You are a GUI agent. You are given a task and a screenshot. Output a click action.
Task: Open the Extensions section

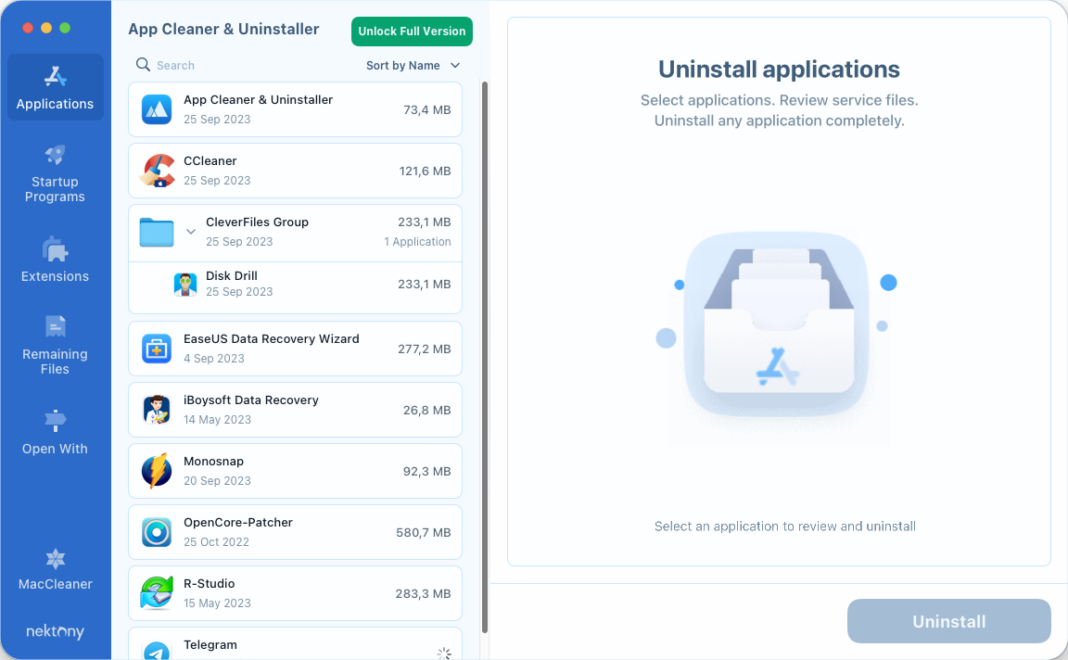click(55, 259)
